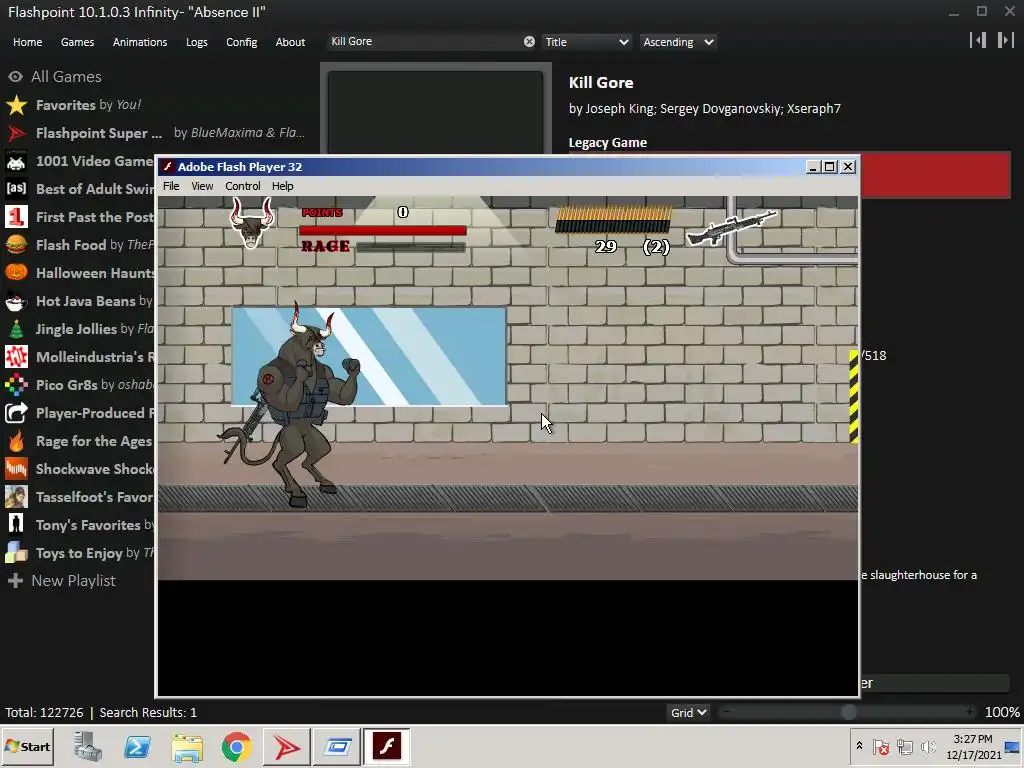Open the About page
The width and height of the screenshot is (1024, 768).
tap(290, 42)
